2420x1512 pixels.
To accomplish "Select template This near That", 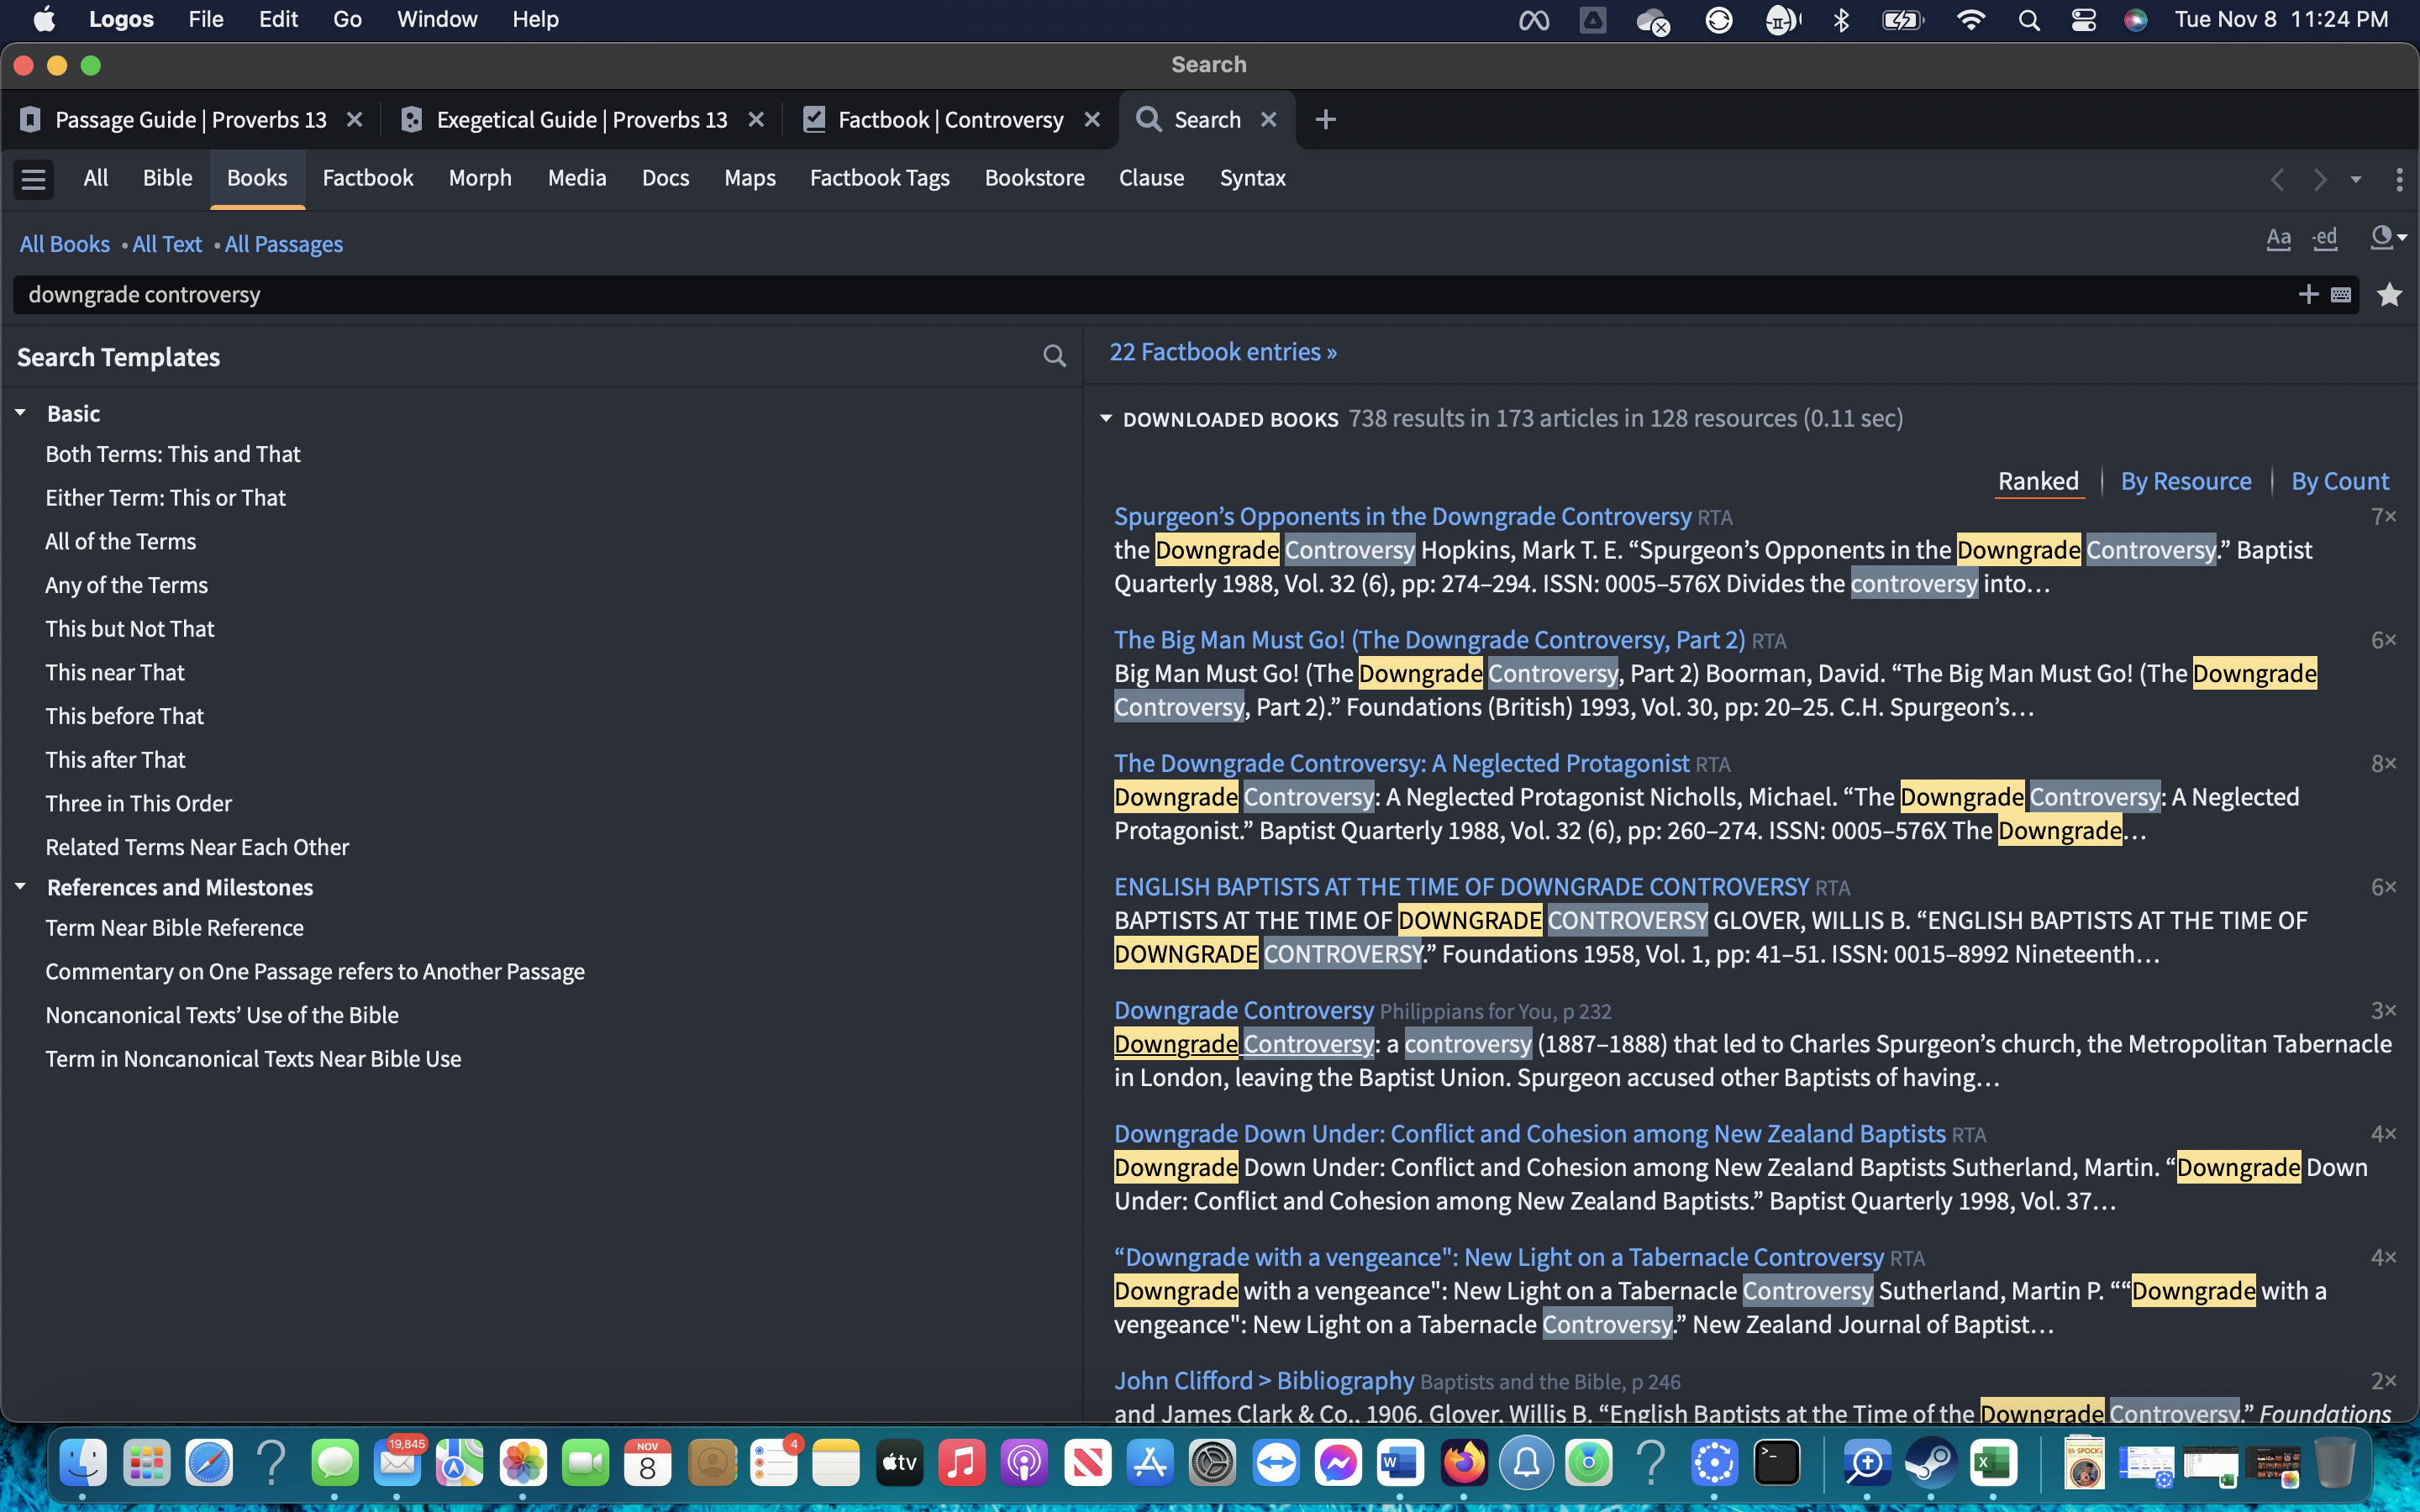I will (x=115, y=672).
